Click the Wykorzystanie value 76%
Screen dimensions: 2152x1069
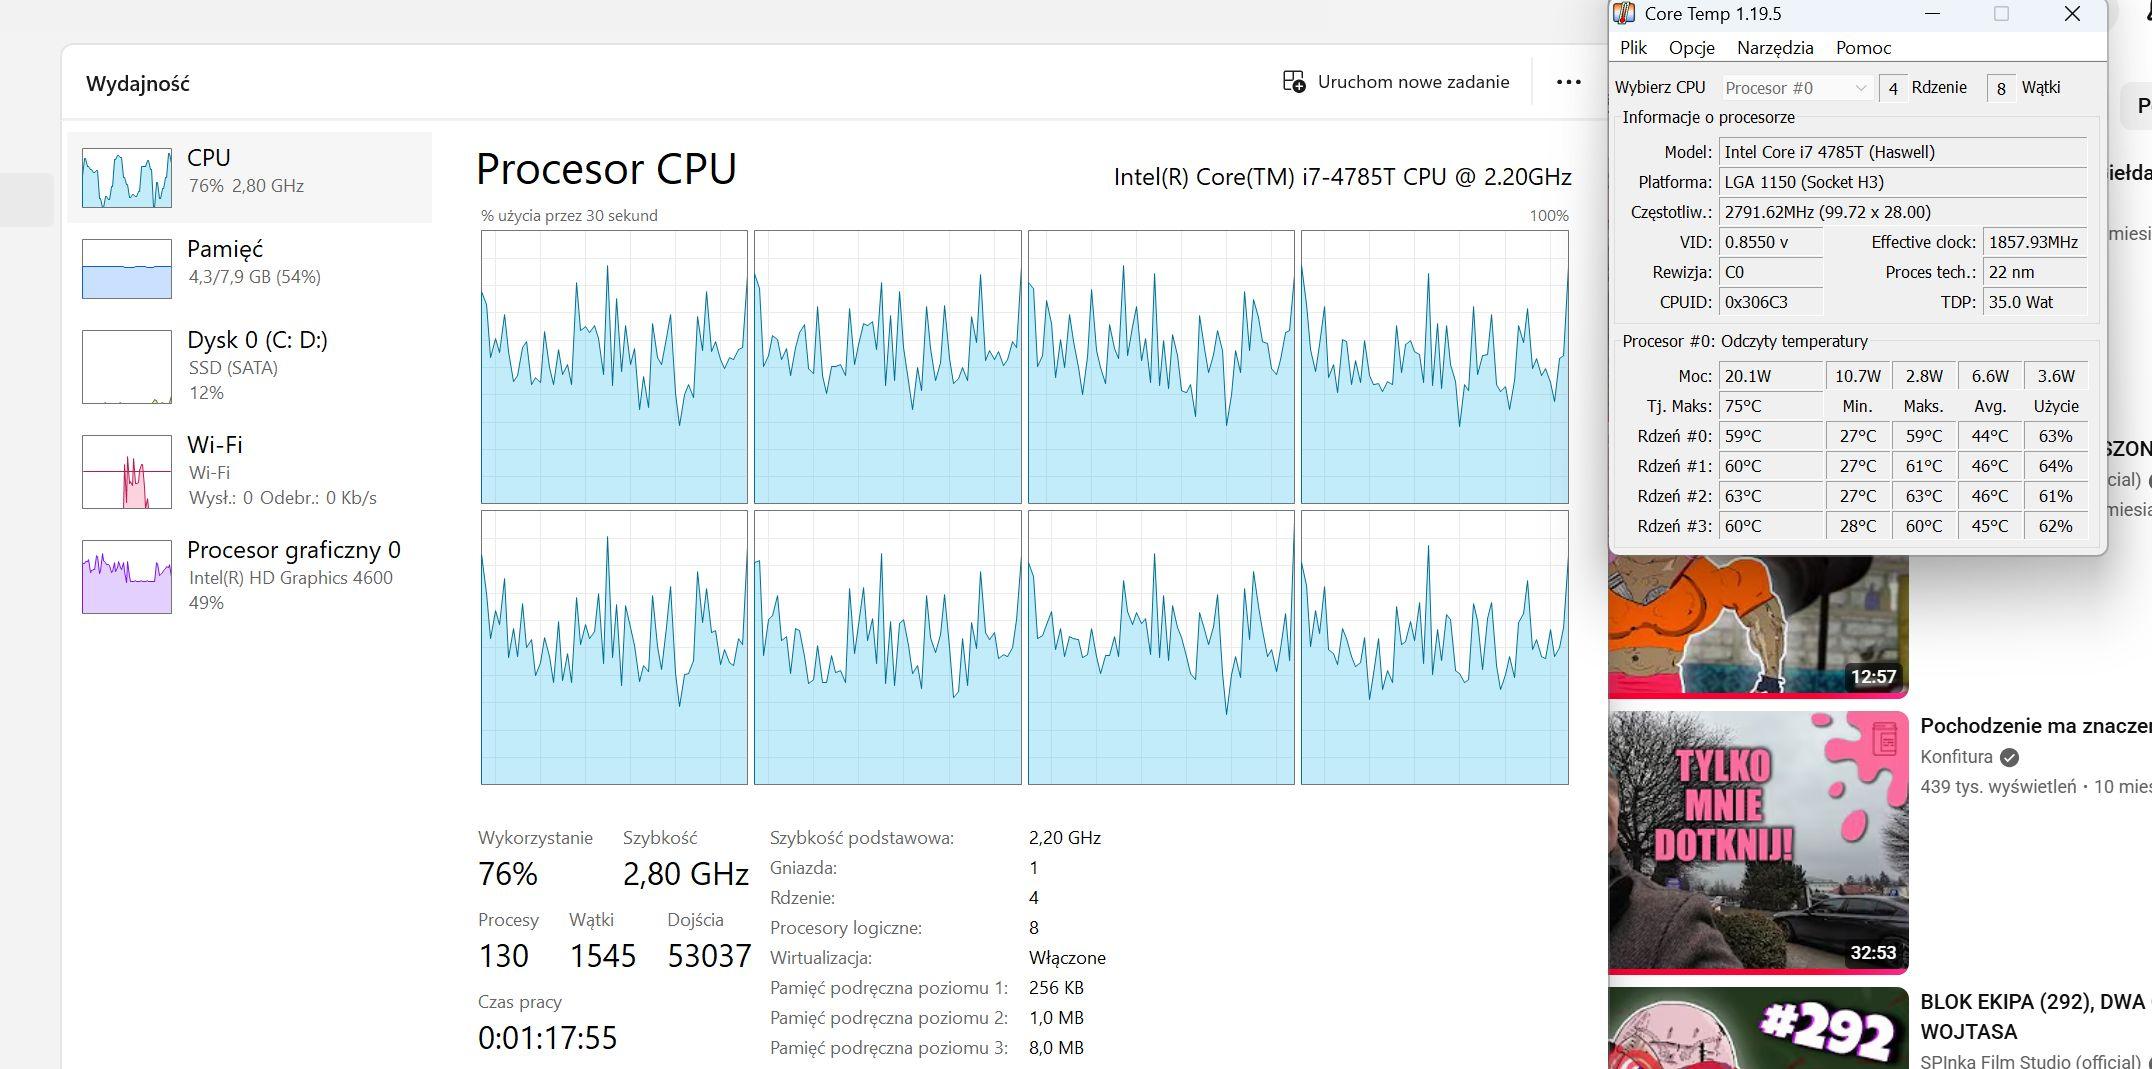(508, 874)
